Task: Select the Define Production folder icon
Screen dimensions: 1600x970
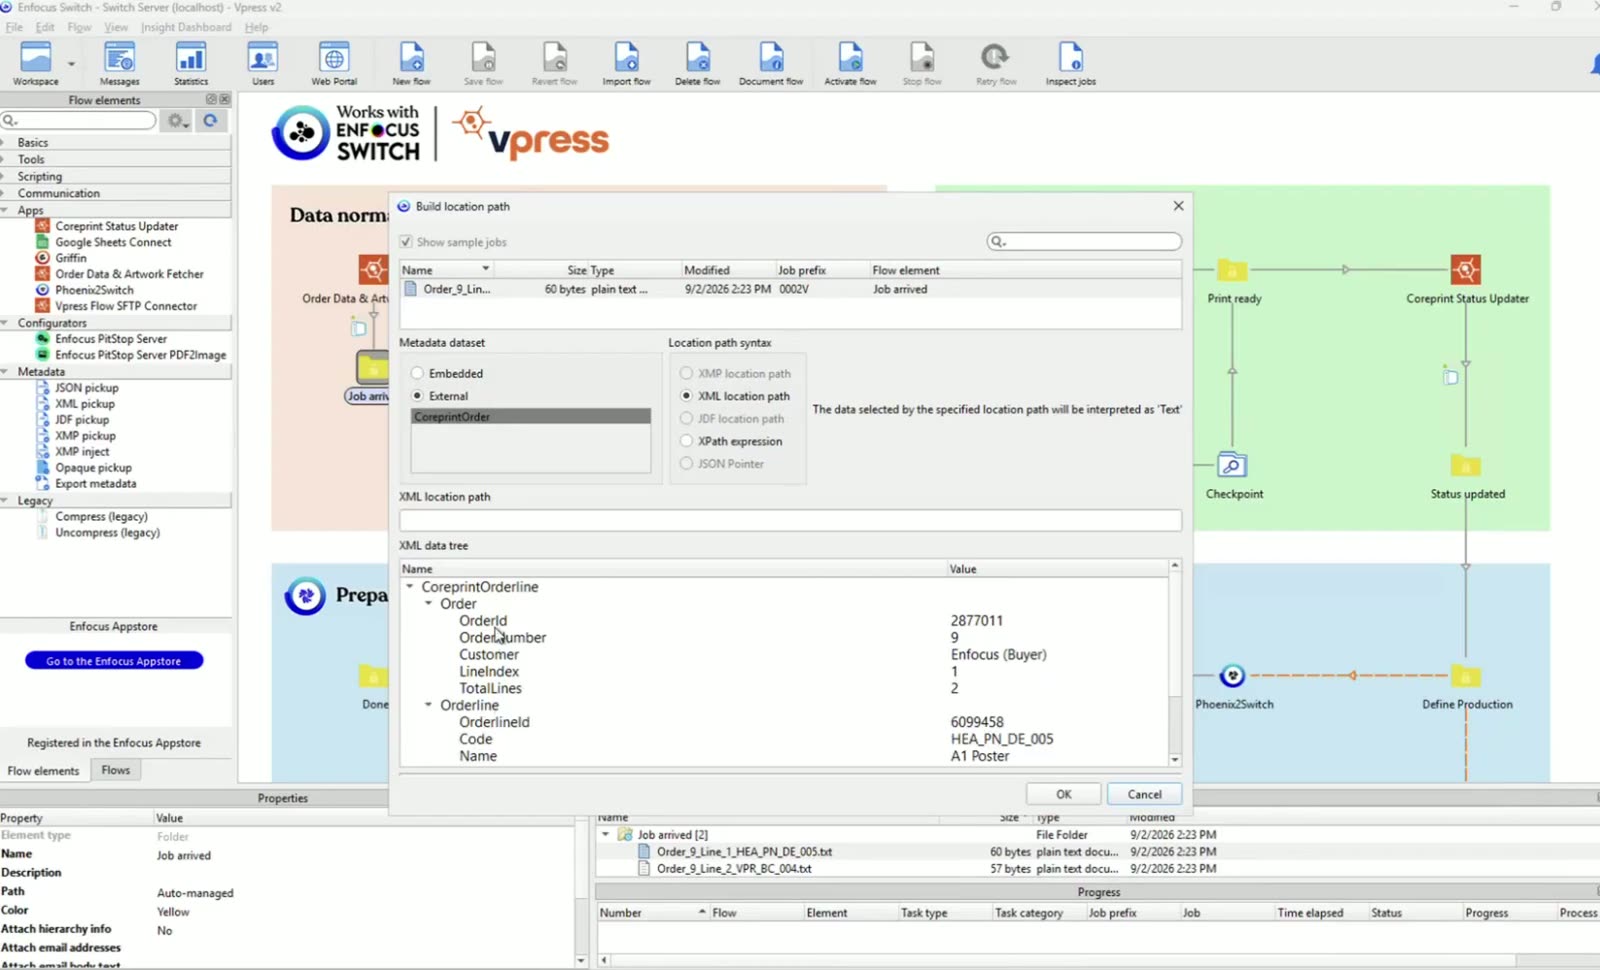Action: [1465, 676]
